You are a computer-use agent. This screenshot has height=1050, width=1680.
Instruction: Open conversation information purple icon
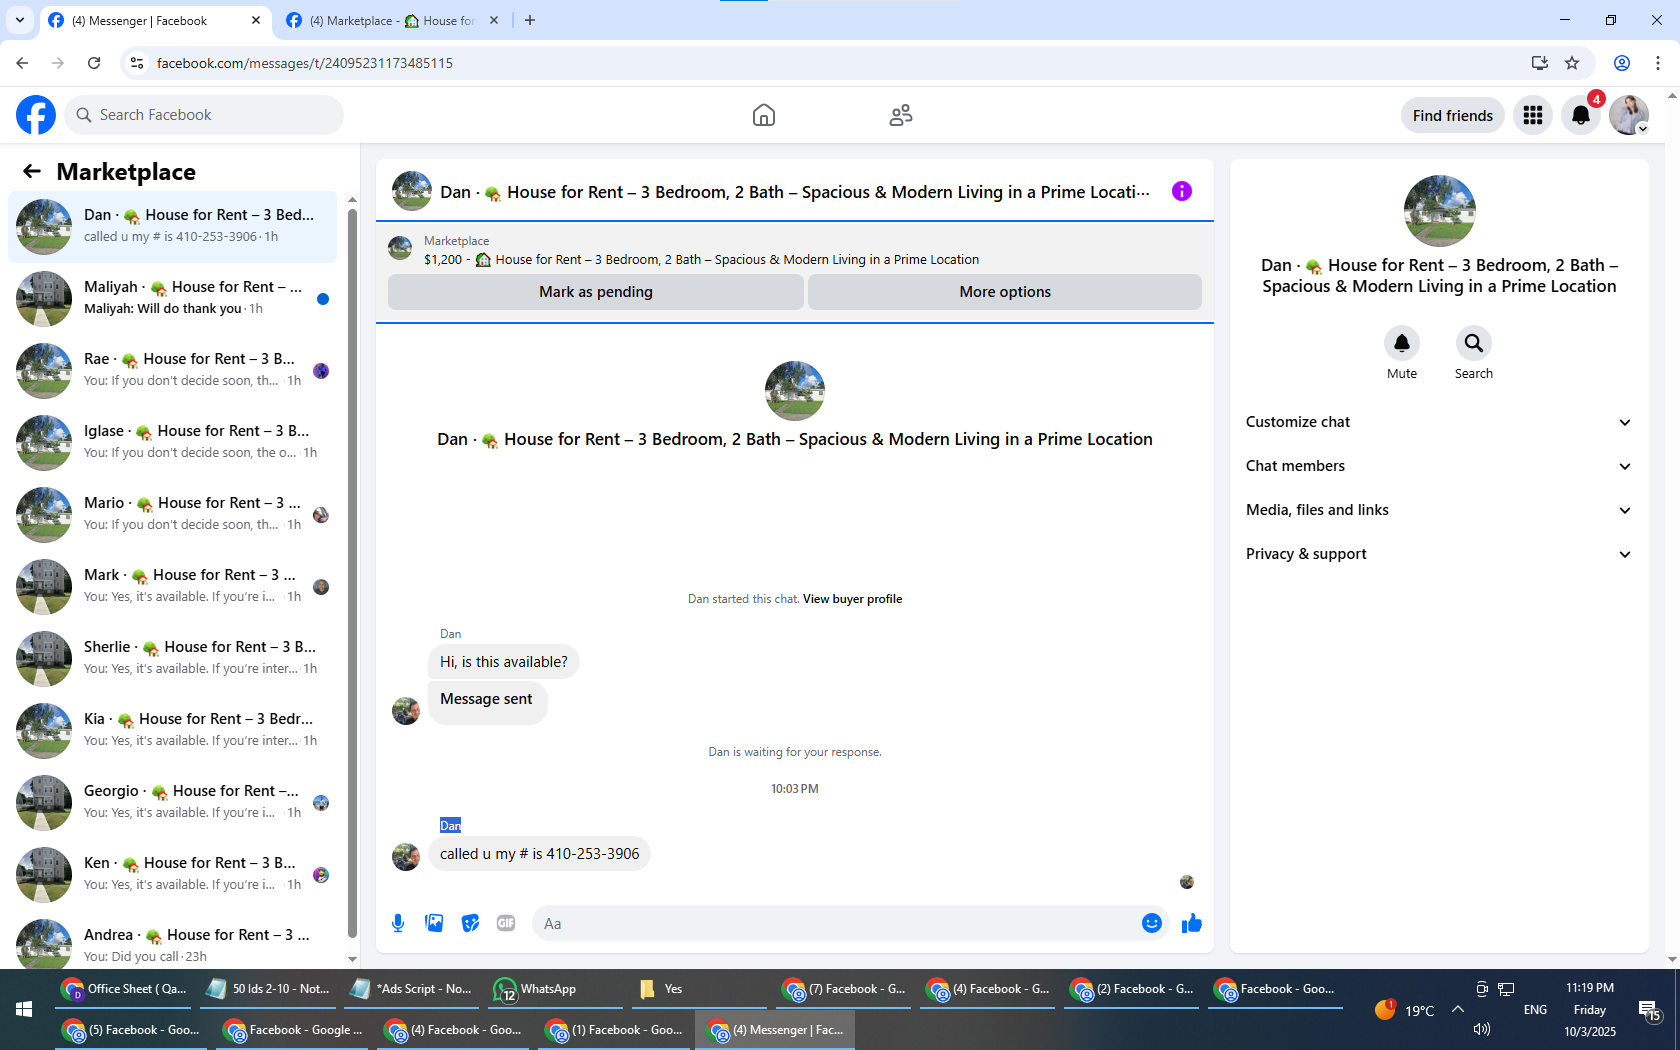click(x=1182, y=191)
